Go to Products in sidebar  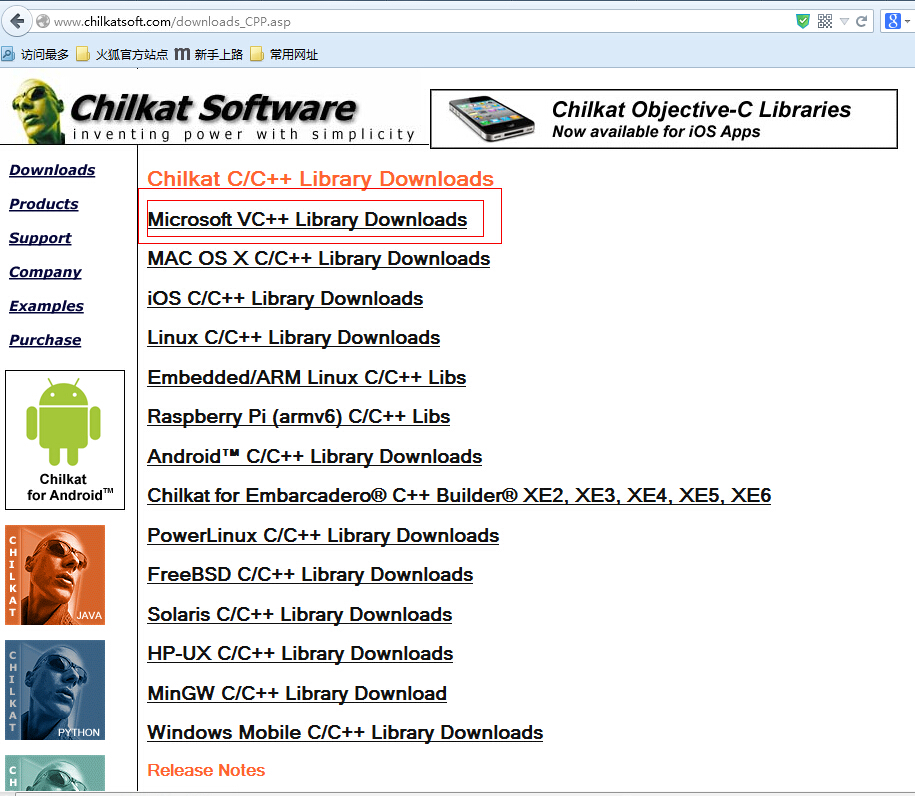[x=44, y=204]
